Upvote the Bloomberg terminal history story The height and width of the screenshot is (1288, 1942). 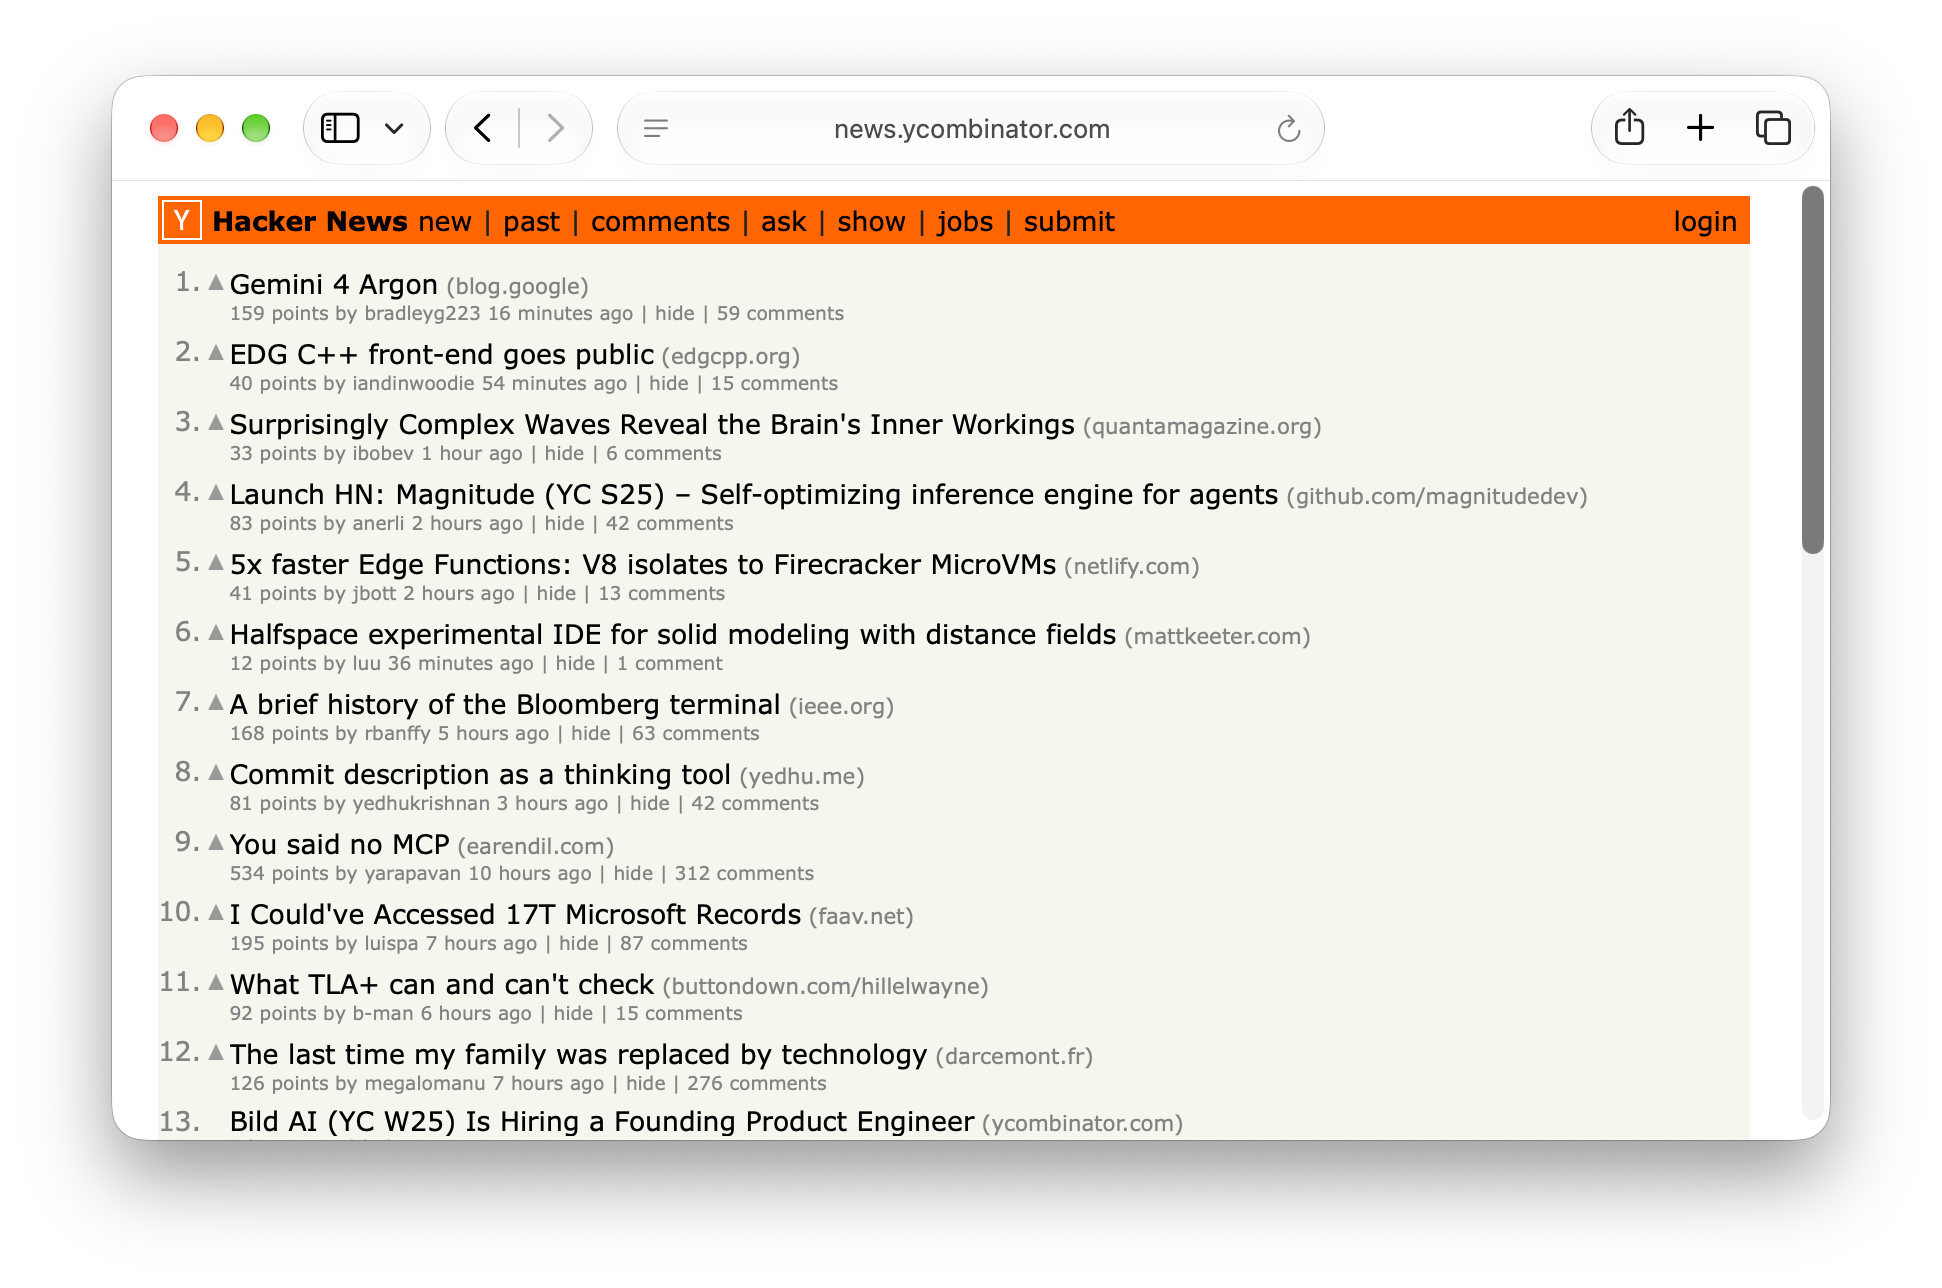tap(216, 703)
